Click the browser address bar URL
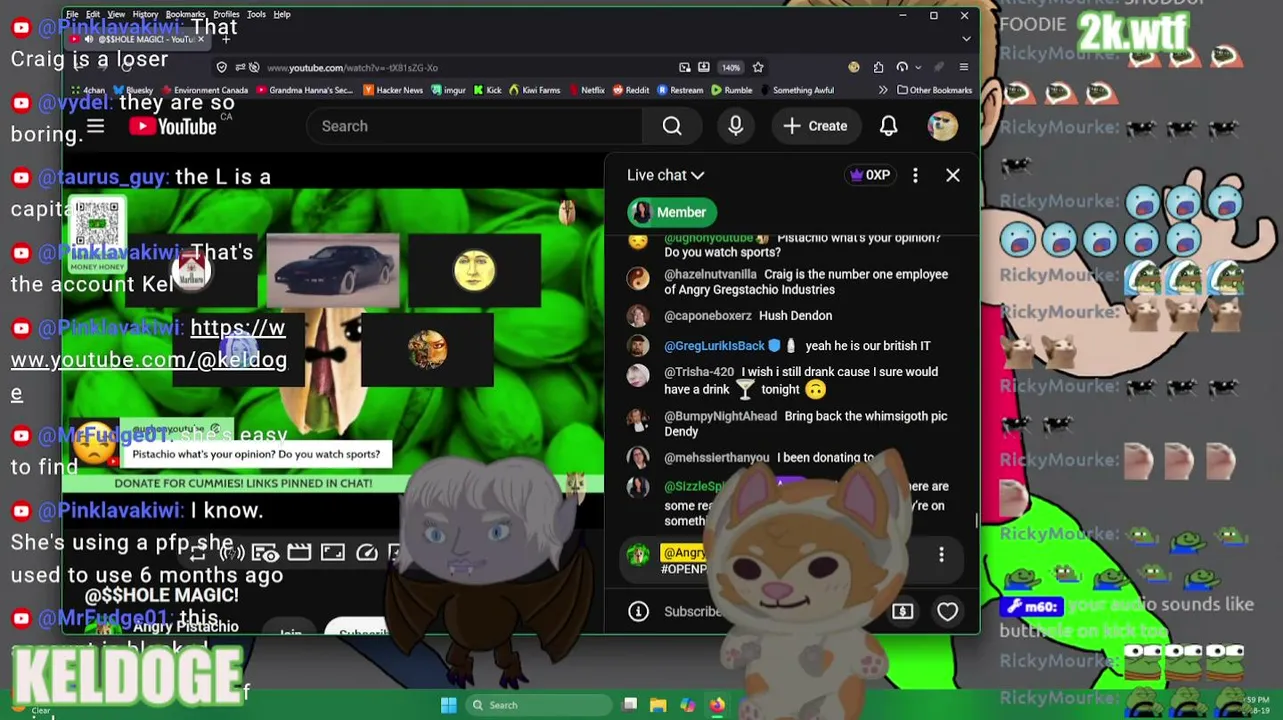This screenshot has height=720, width=1283. (352, 67)
